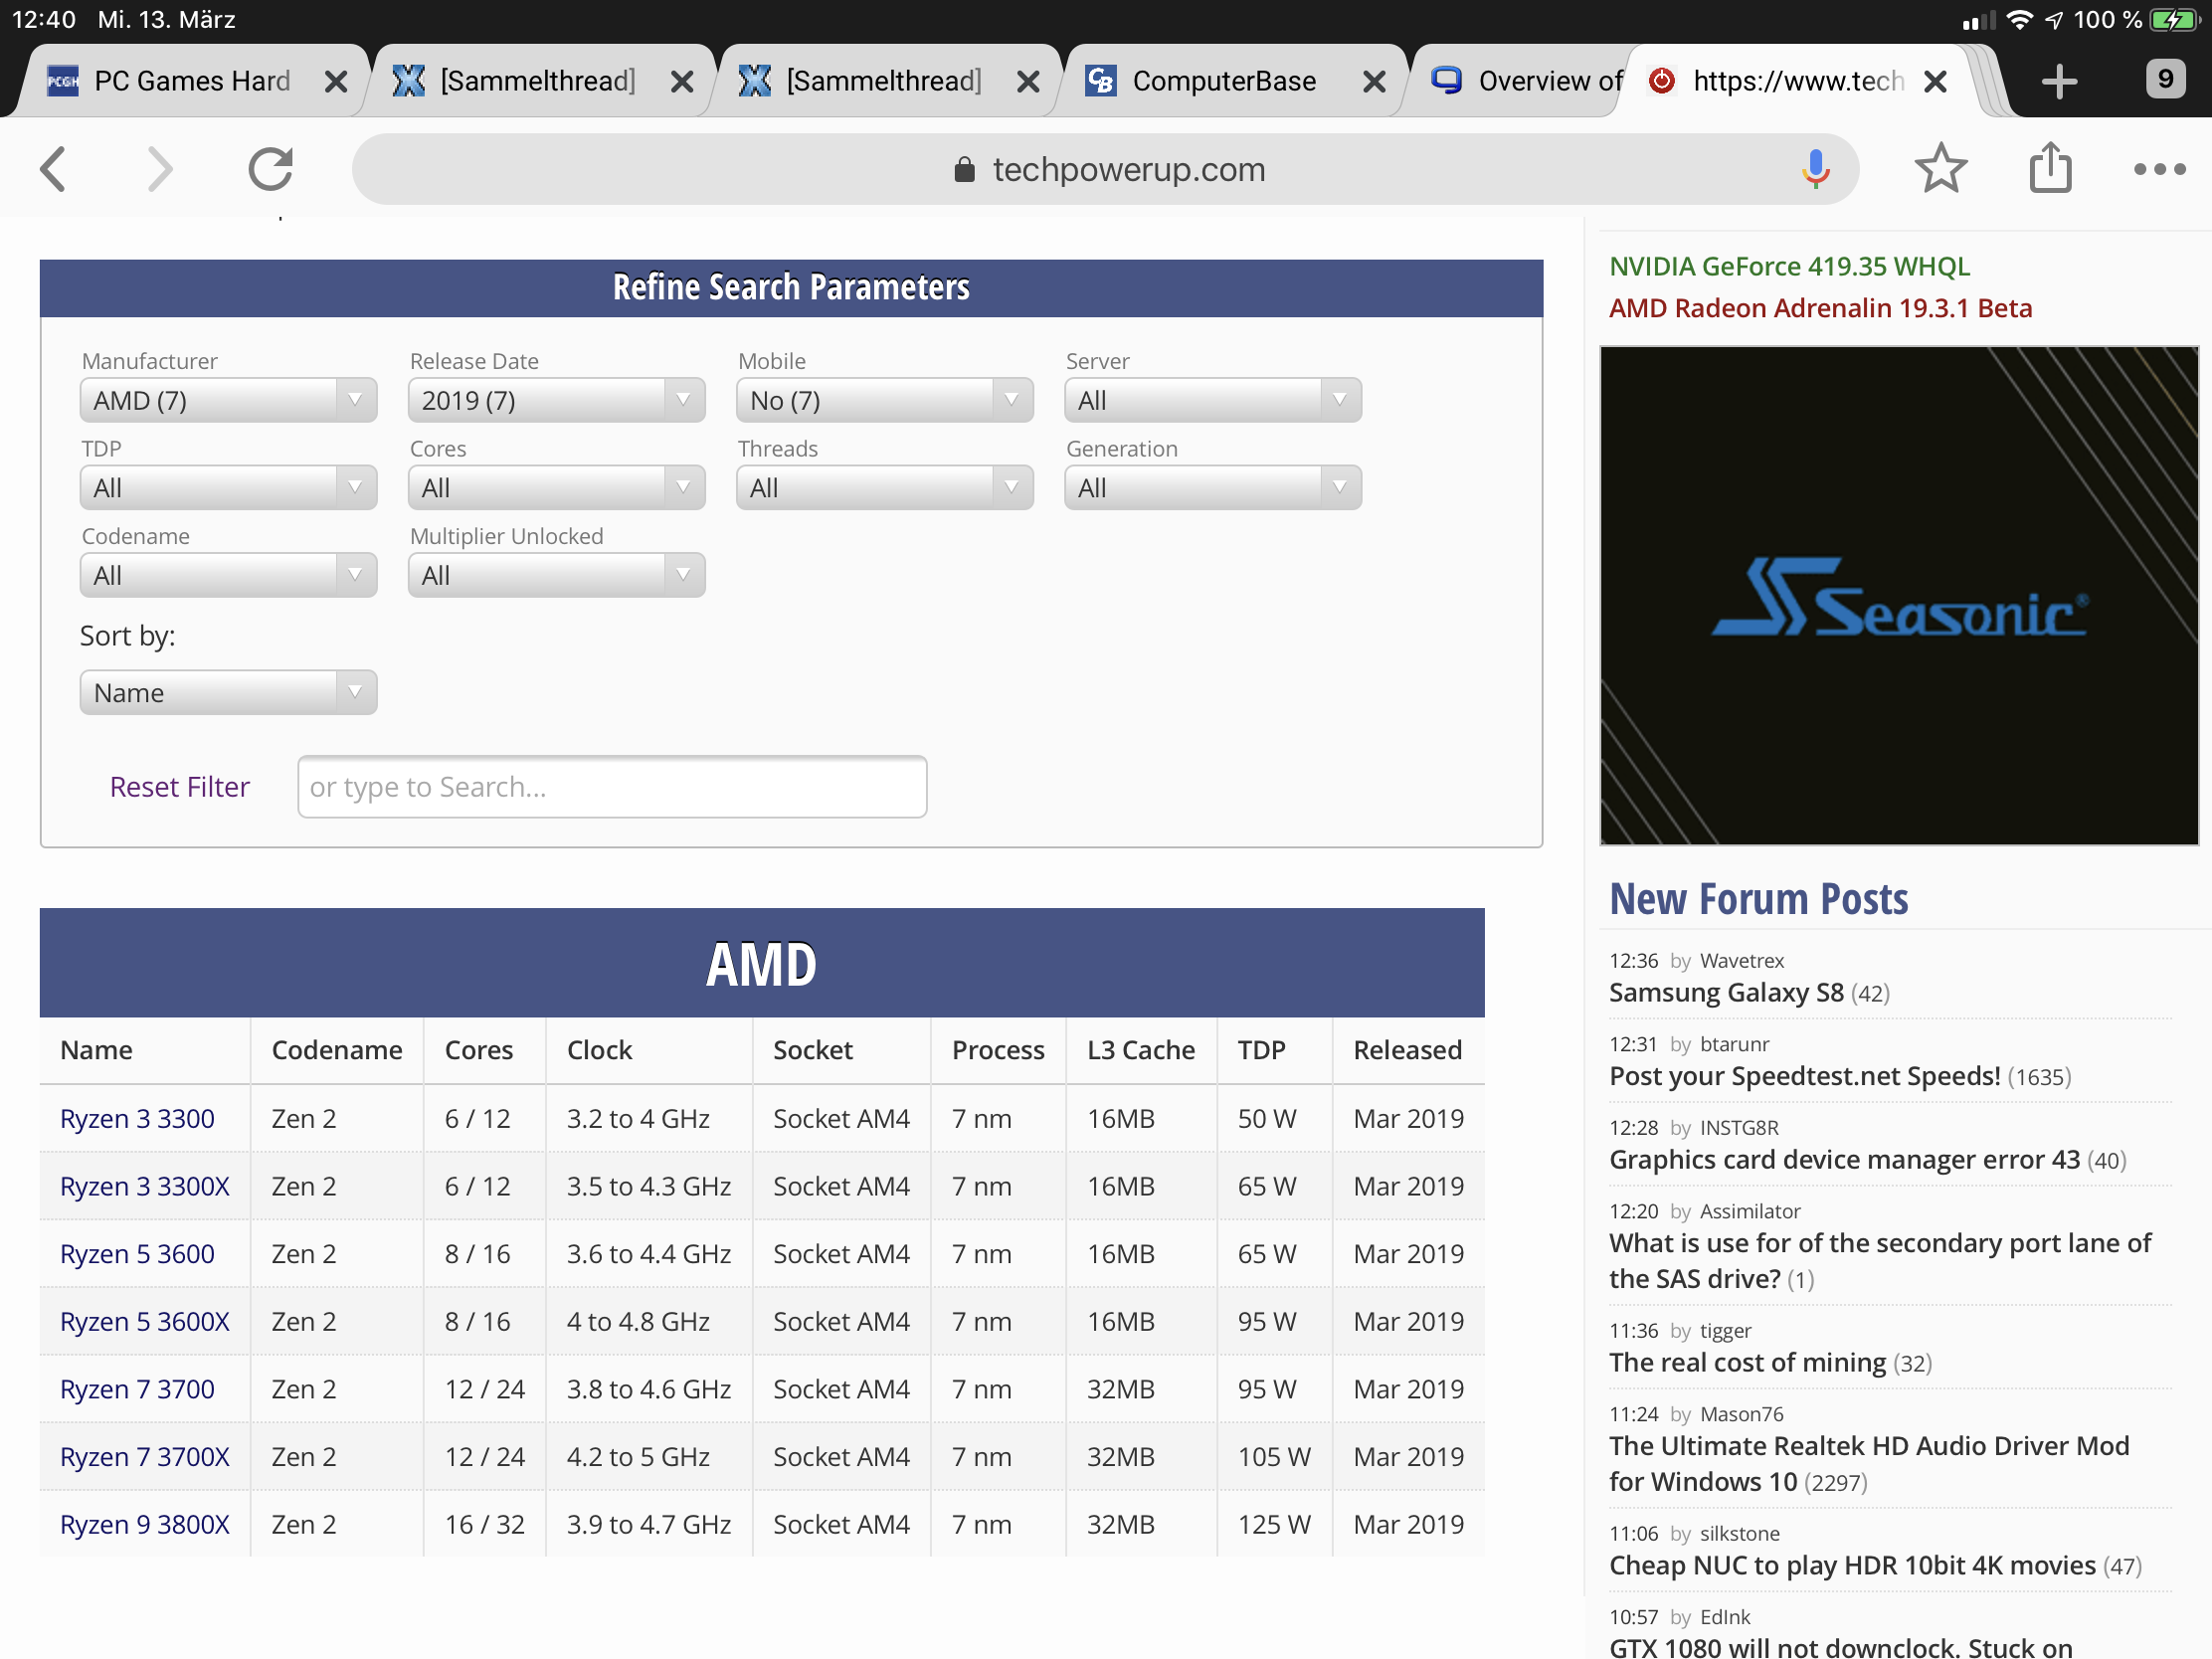Tap the battery indicator in the status bar
Image resolution: width=2212 pixels, height=1659 pixels.
pyautogui.click(x=2173, y=19)
